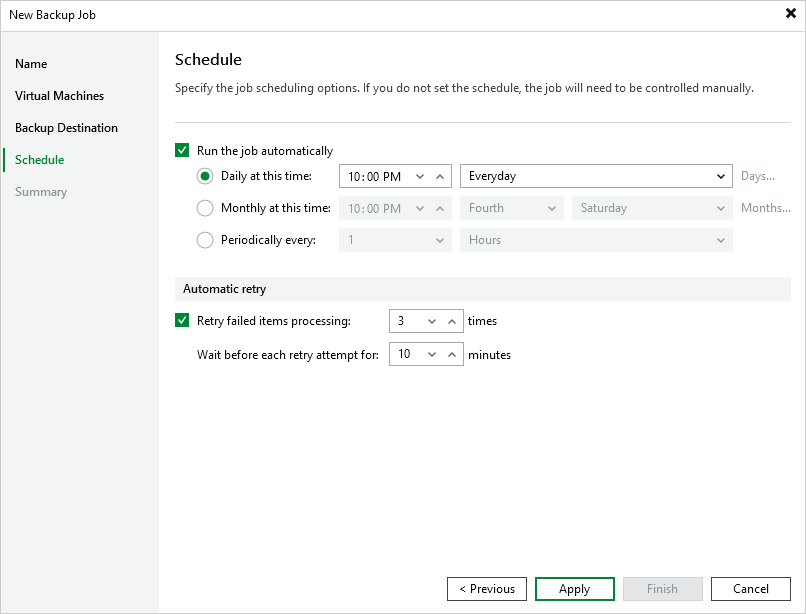
Task: Cancel the New Backup Job wizard
Action: pos(750,589)
